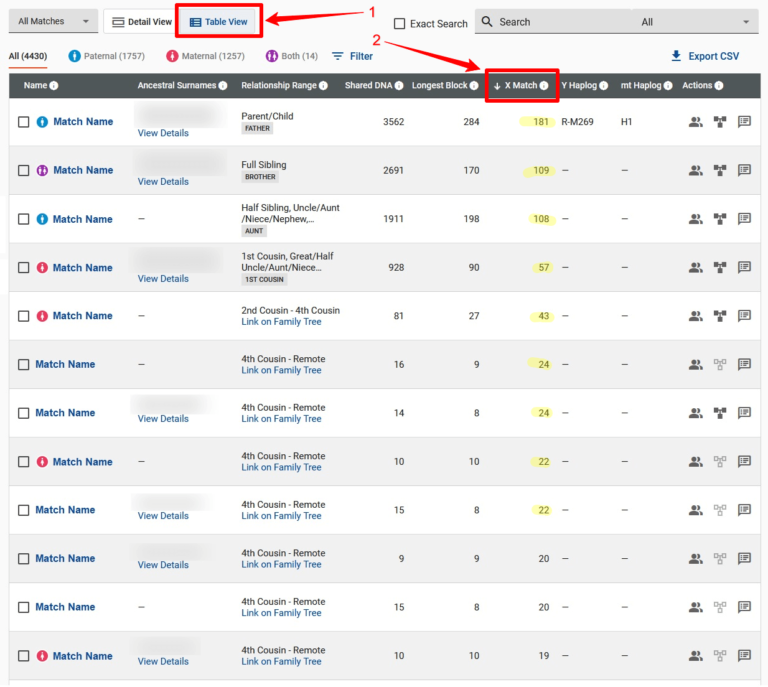Click Link on Family Tree for 2nd Cousin
This screenshot has height=687, width=768.
point(281,322)
